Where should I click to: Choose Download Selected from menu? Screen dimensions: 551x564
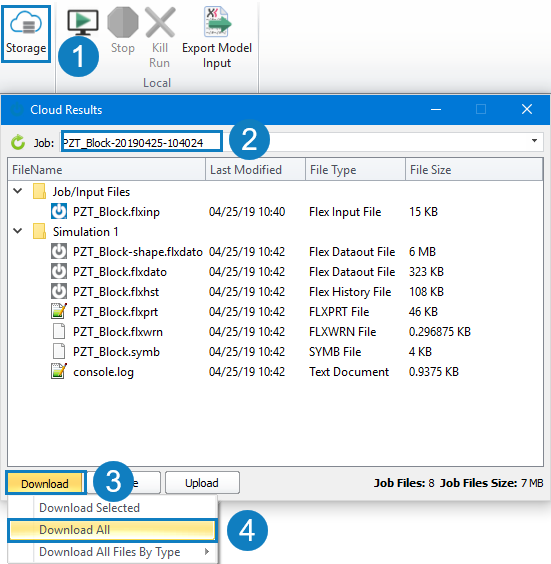113,508
